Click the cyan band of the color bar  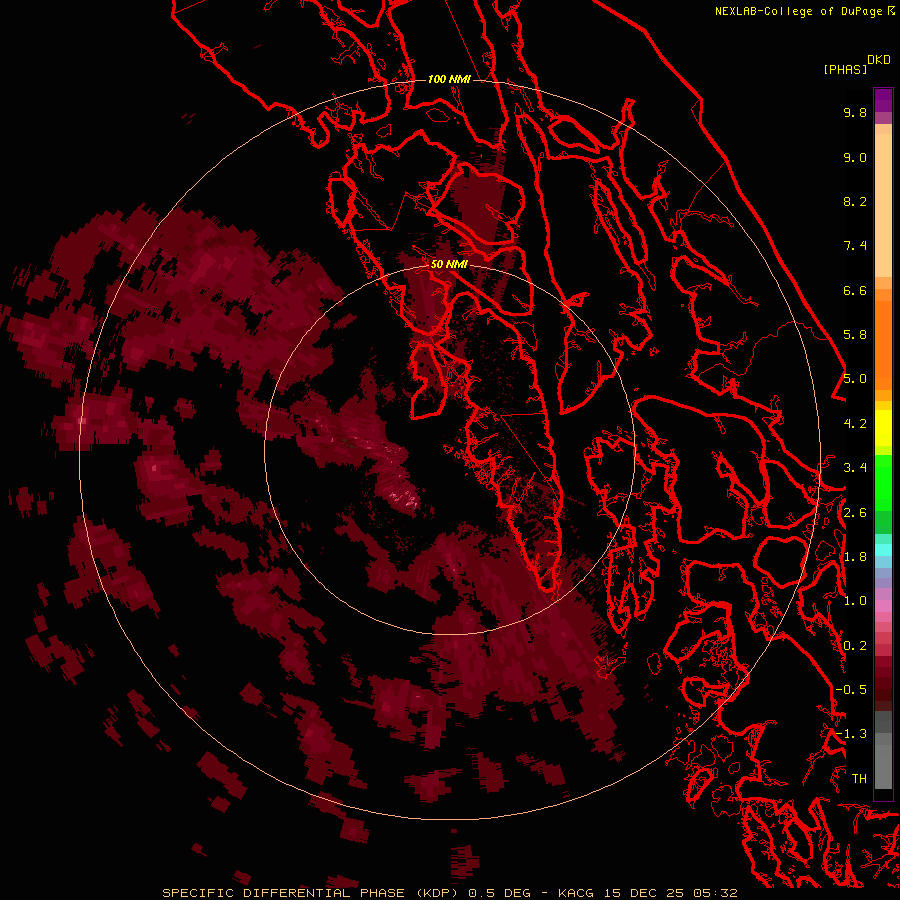point(883,550)
